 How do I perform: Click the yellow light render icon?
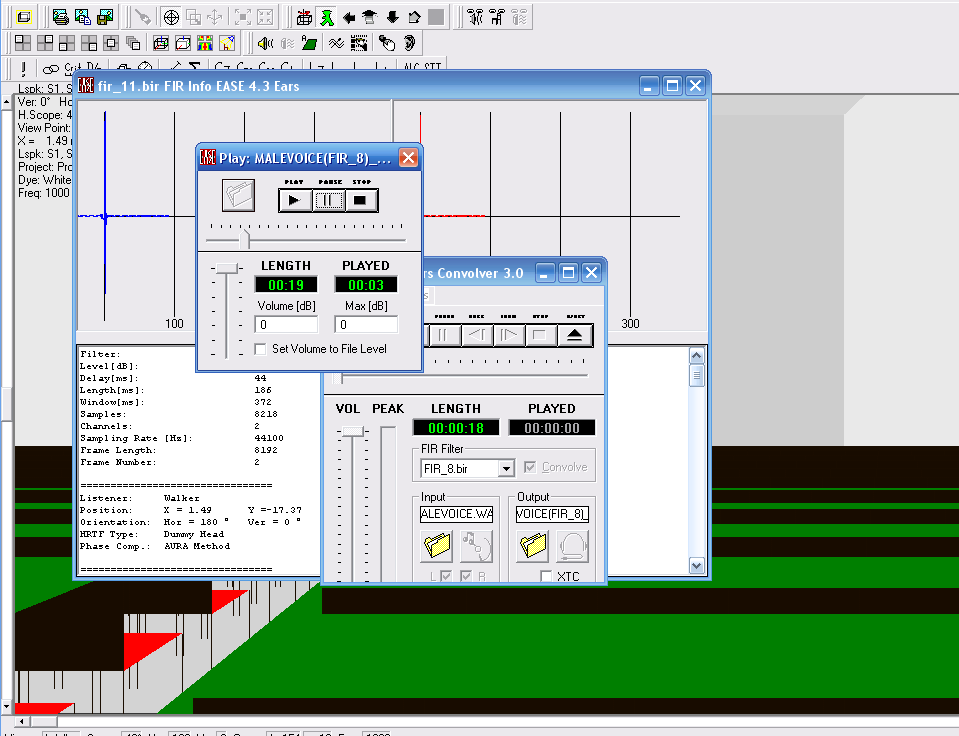tap(227, 43)
